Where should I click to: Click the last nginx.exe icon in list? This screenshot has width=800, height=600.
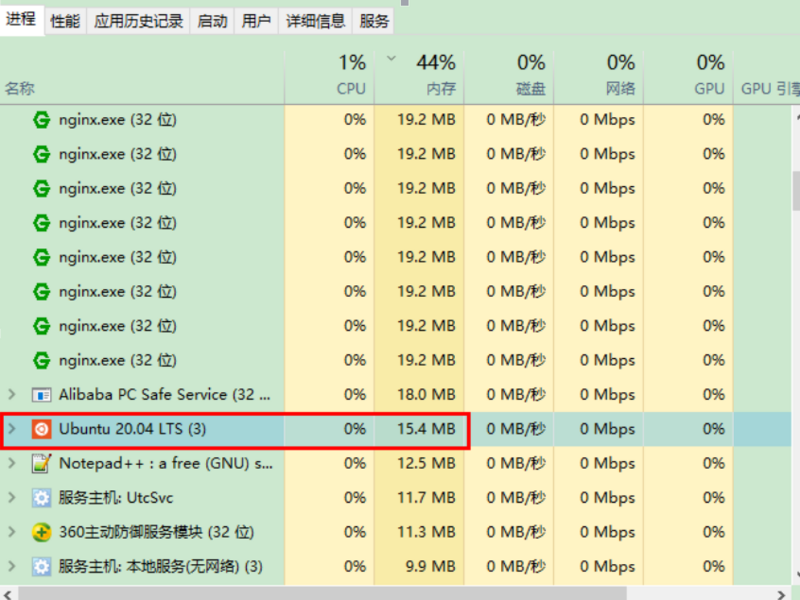41,360
